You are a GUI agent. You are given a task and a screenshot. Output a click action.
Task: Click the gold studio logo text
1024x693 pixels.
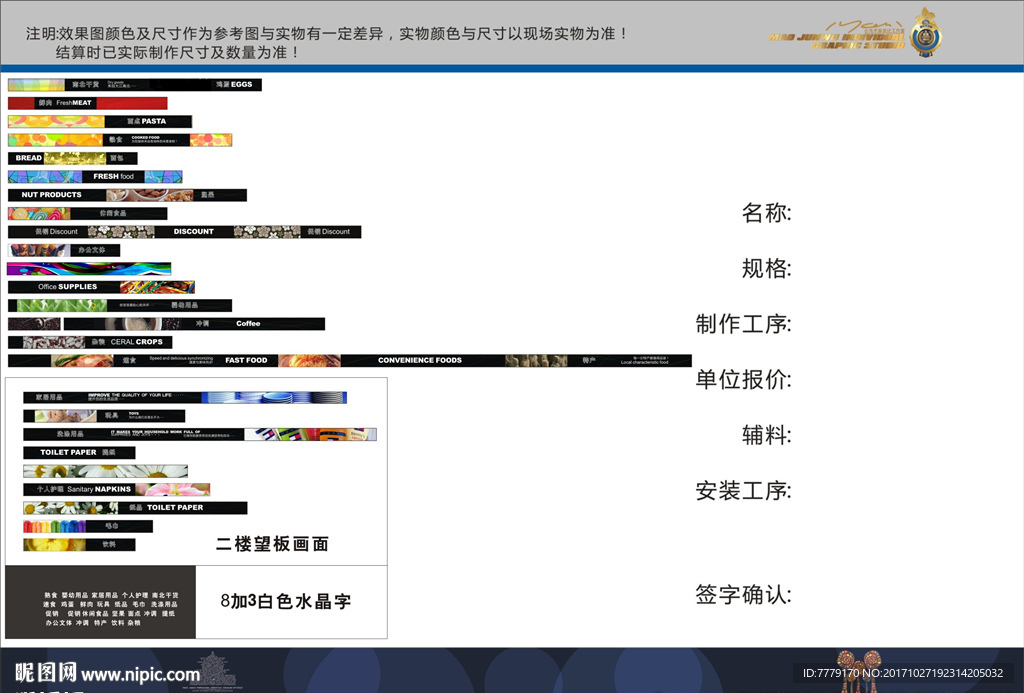[837, 37]
